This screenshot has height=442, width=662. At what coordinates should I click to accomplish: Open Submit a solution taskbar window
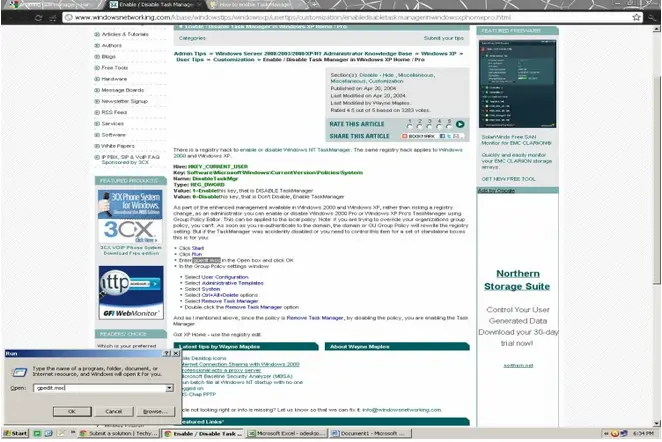(x=119, y=434)
